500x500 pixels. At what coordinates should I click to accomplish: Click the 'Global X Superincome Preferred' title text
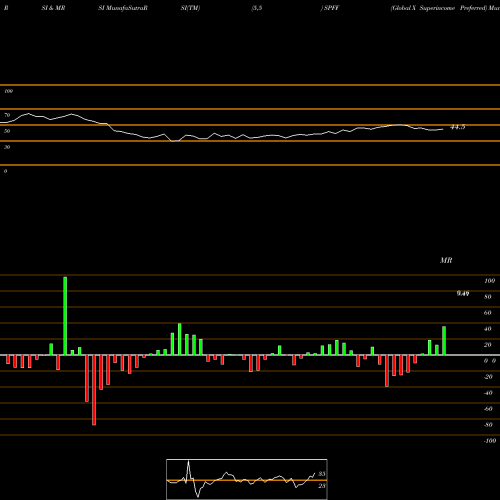439,8
